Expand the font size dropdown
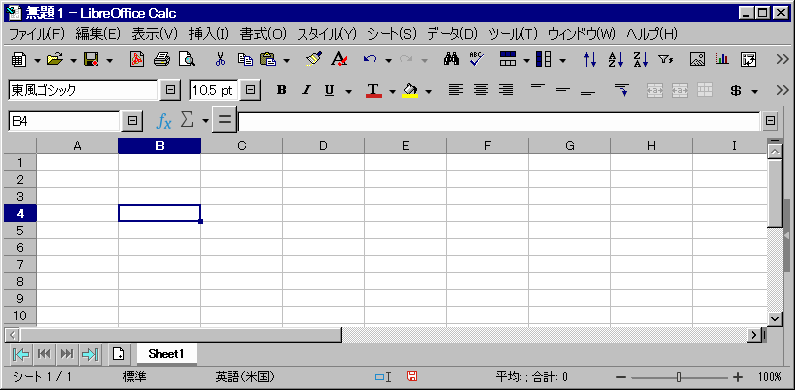The width and height of the screenshot is (795, 390). (x=250, y=90)
